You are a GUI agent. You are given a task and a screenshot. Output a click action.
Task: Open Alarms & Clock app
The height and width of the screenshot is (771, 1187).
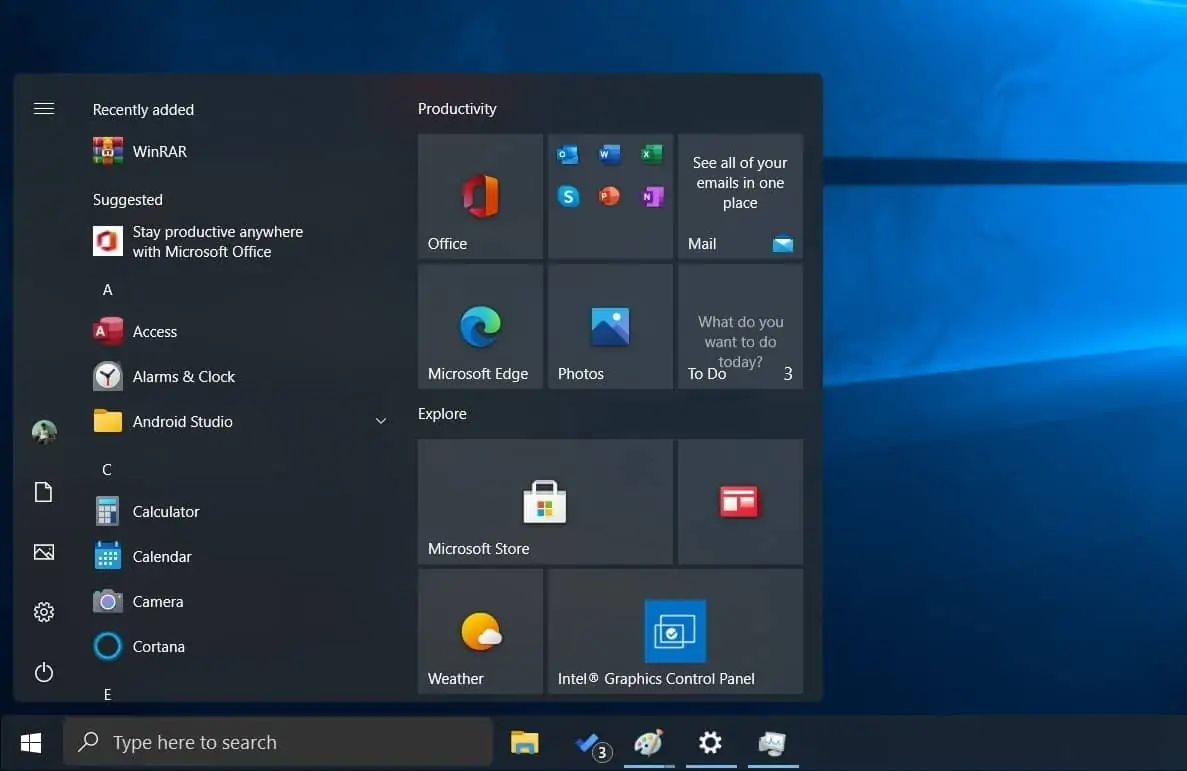click(241, 376)
